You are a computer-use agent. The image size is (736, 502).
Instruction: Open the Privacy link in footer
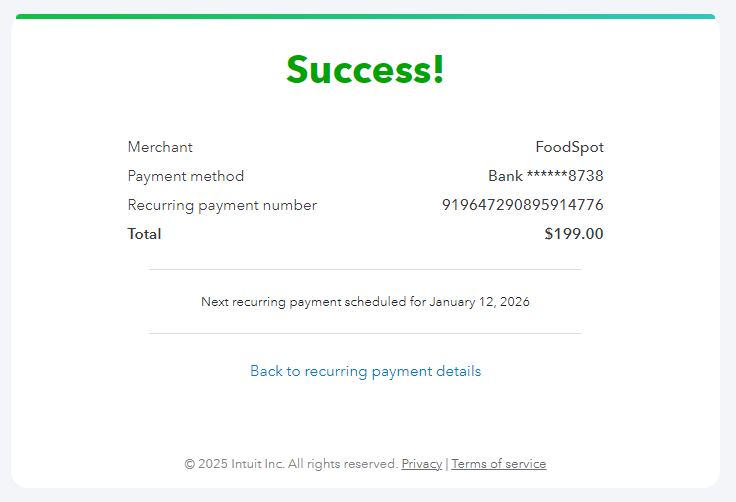coord(421,464)
